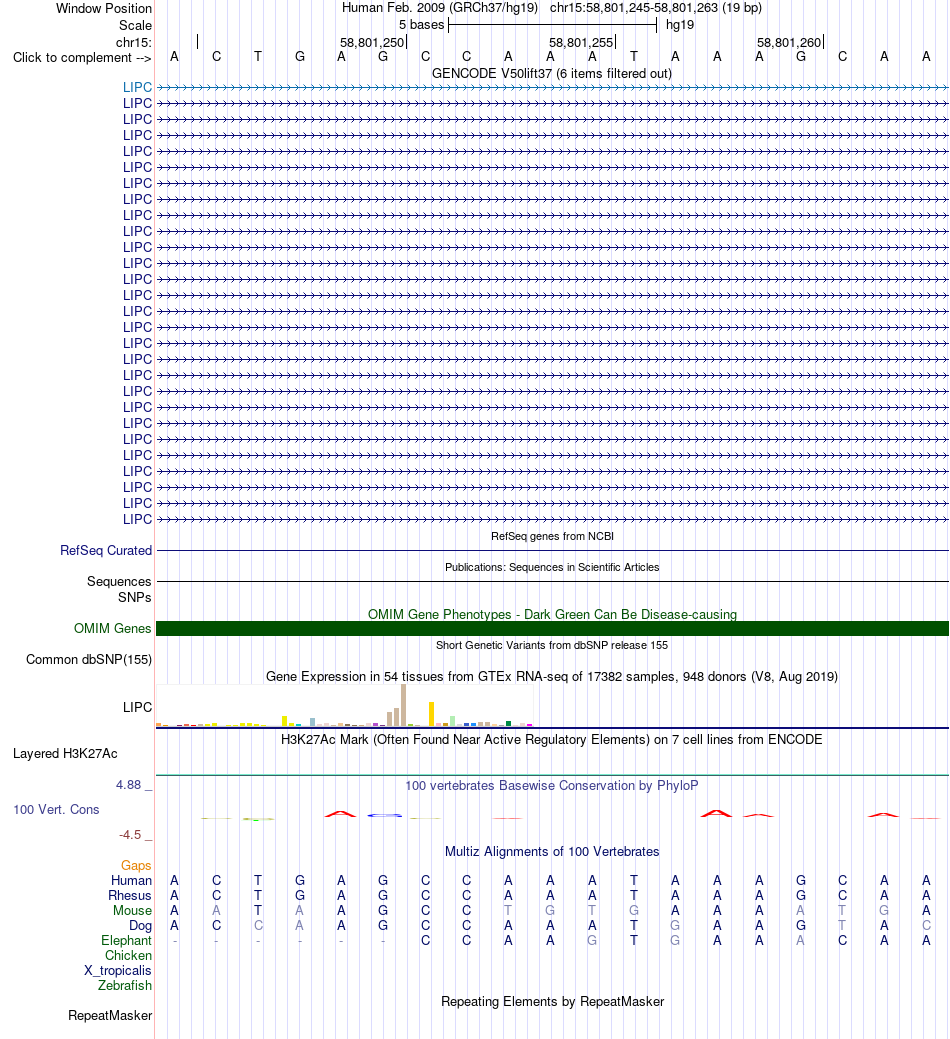Click the OMIM Gene Phenotypes green title
Image resolution: width=950 pixels, height=1039 pixels.
pos(552,614)
